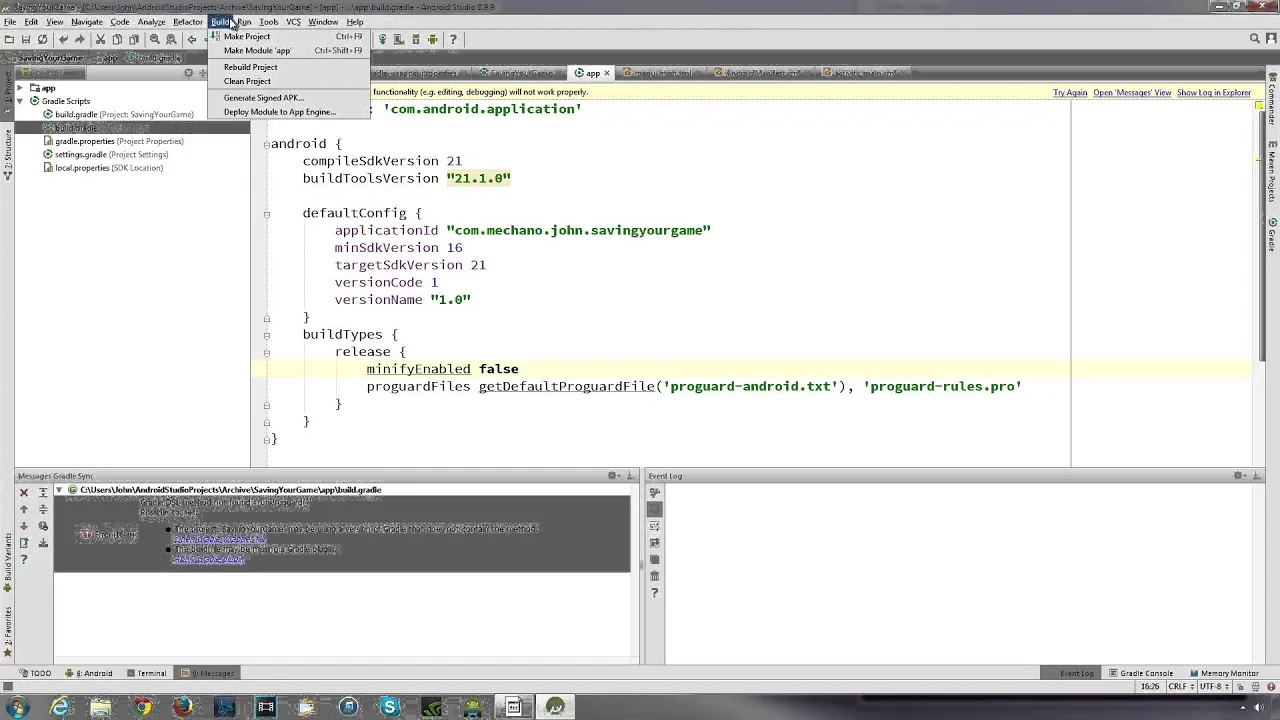
Task: Fold the defaultConfig block
Action: click(x=267, y=213)
